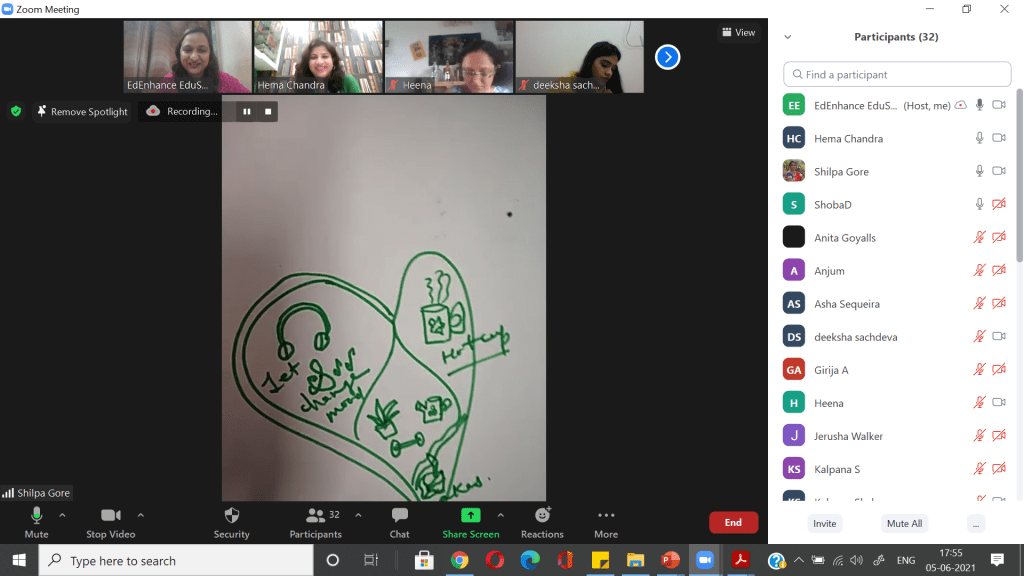Show next video thumbnails with blue arrow
The image size is (1024, 576).
click(x=667, y=57)
